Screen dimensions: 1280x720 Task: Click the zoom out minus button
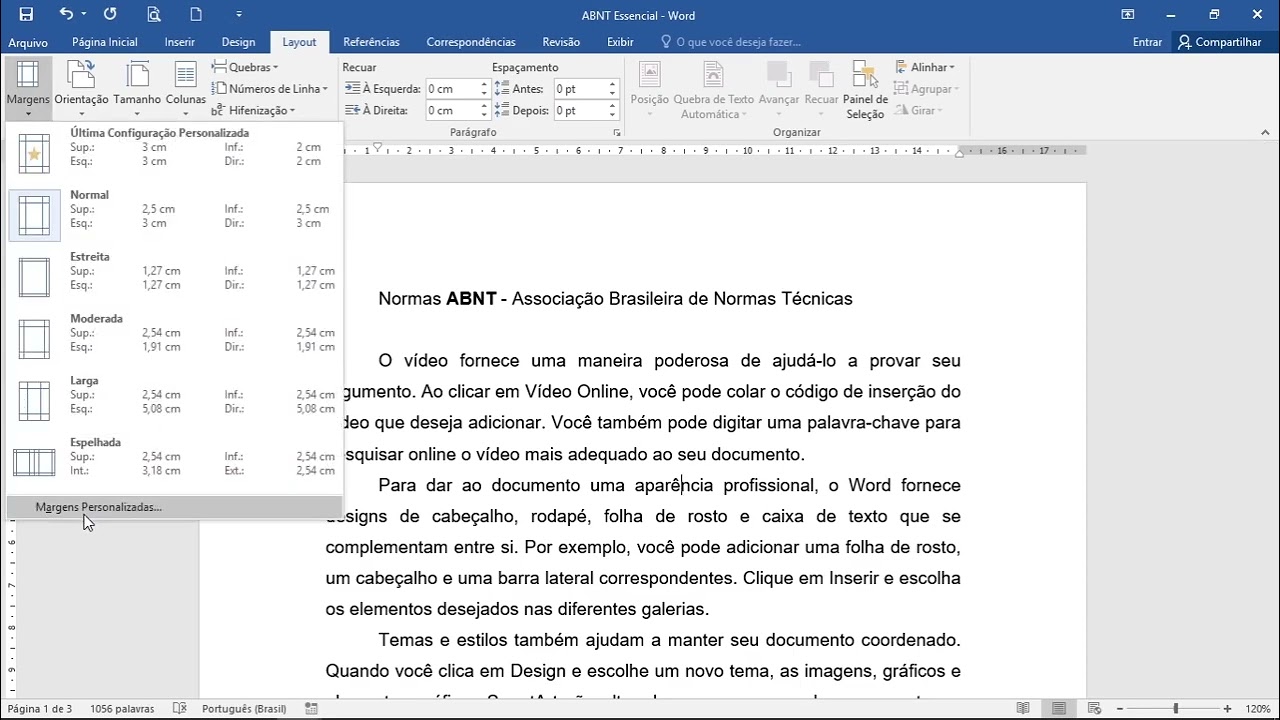1122,709
